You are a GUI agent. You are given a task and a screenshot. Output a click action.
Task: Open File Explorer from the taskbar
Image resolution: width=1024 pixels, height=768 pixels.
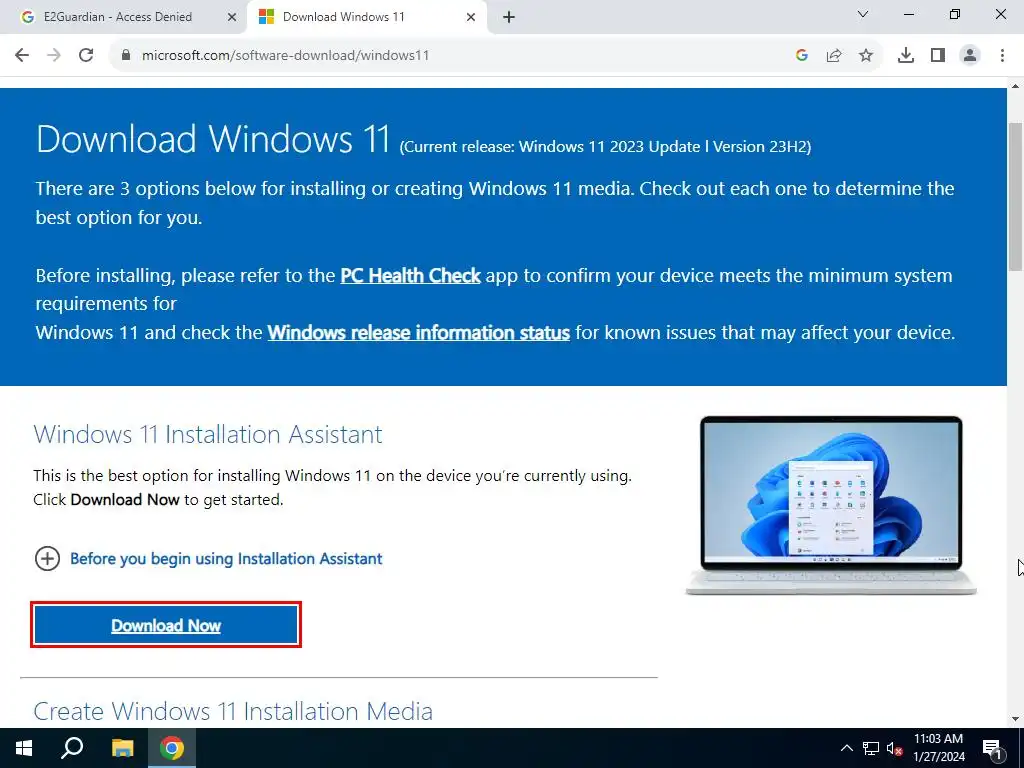122,748
